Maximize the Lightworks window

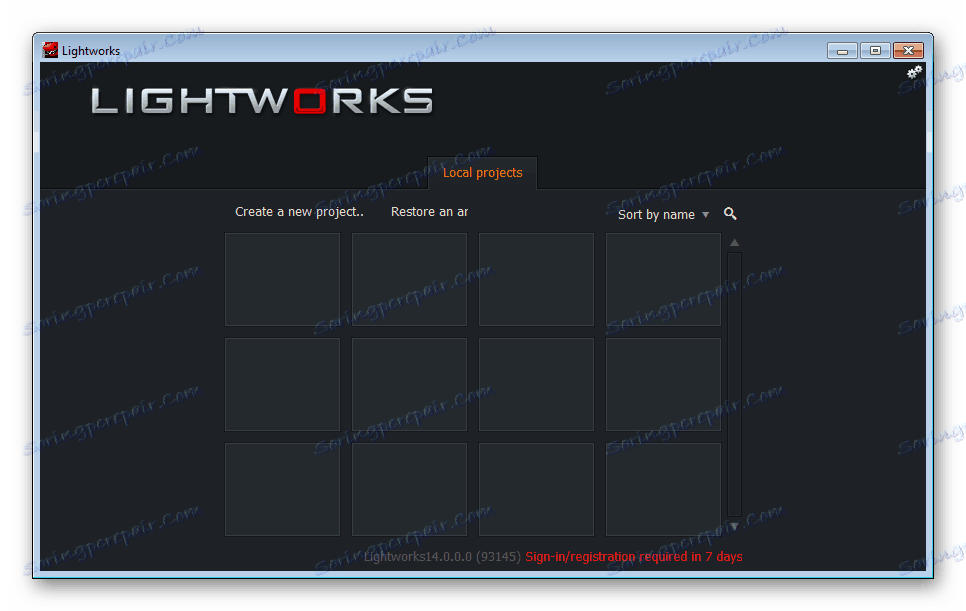click(875, 51)
